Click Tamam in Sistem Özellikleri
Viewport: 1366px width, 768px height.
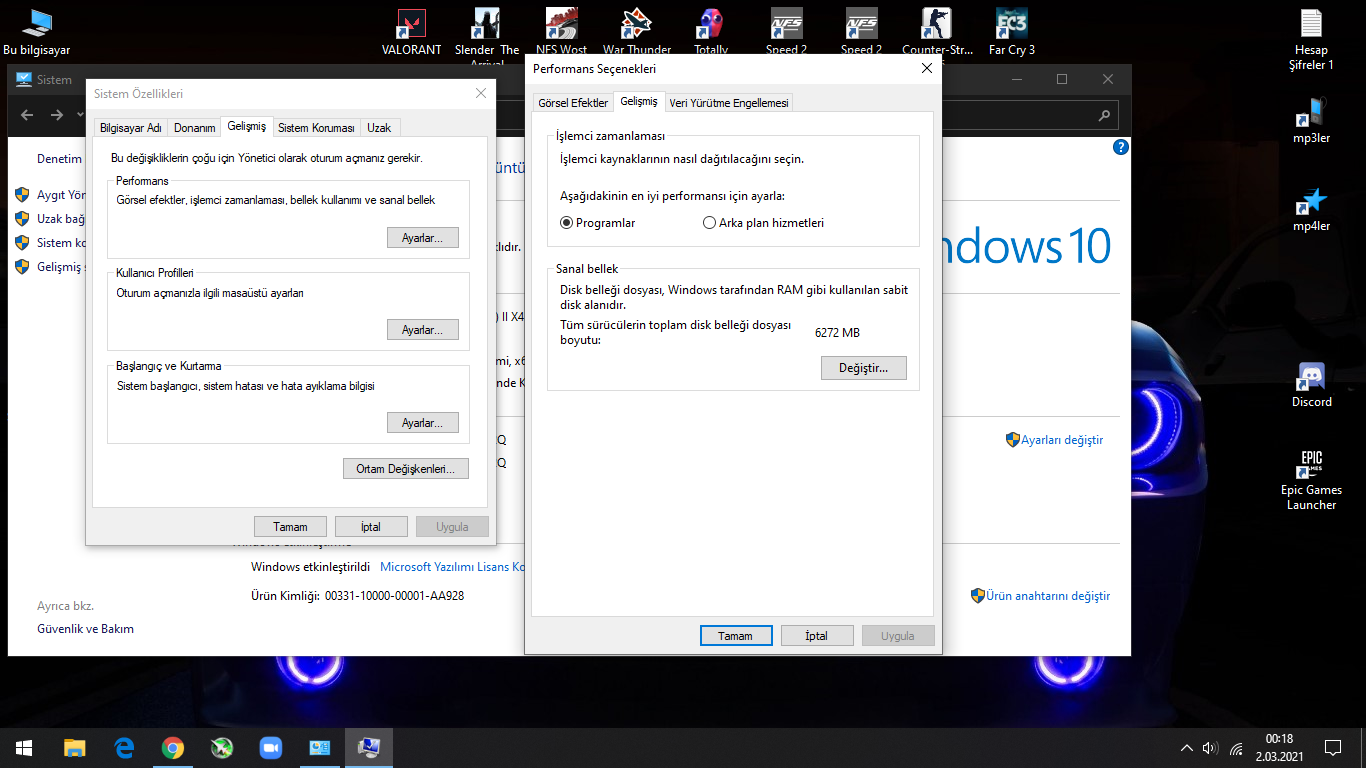(291, 527)
